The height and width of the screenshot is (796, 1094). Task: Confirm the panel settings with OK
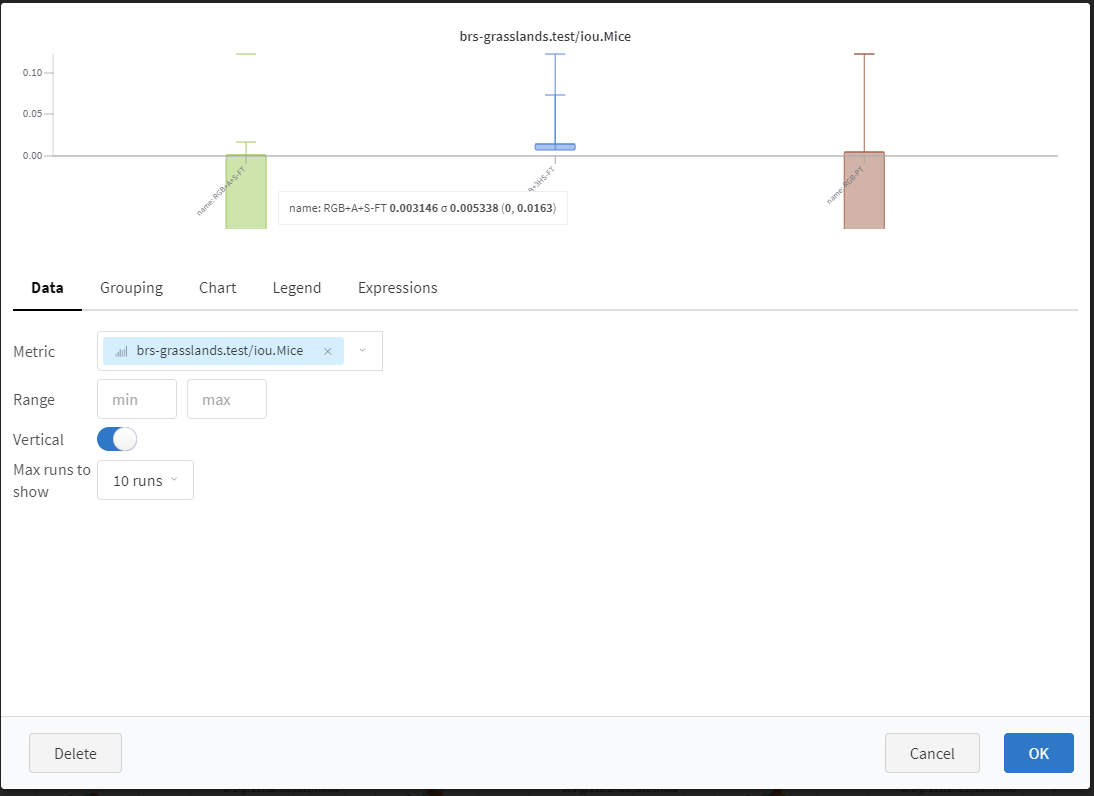coord(1038,753)
